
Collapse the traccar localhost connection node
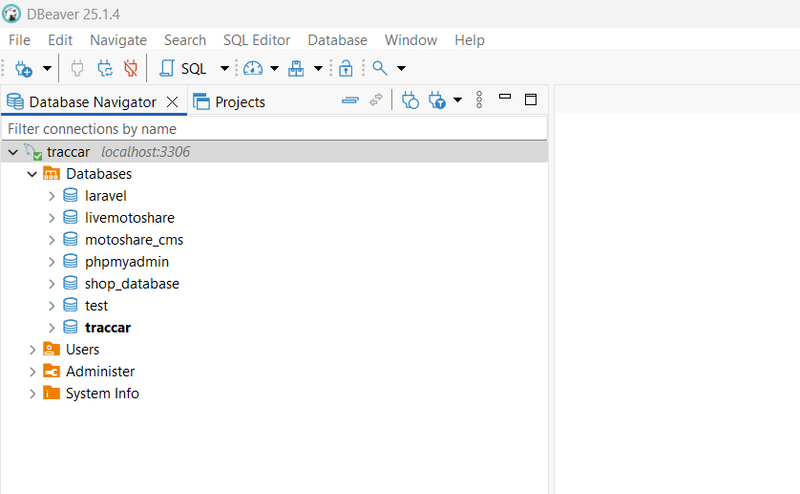[x=13, y=152]
